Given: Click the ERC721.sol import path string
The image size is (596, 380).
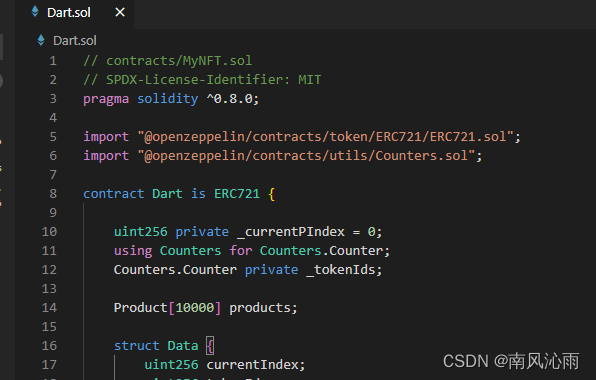Looking at the screenshot, I should [326, 137].
